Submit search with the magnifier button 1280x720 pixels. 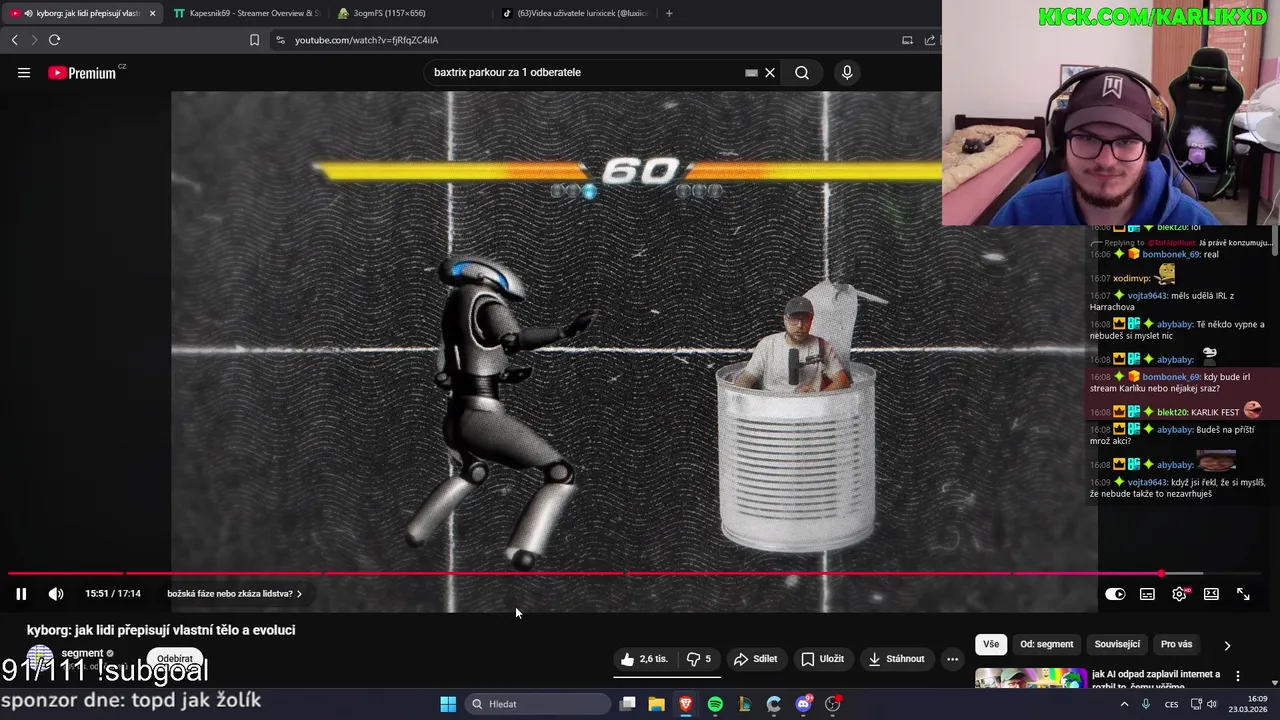802,72
